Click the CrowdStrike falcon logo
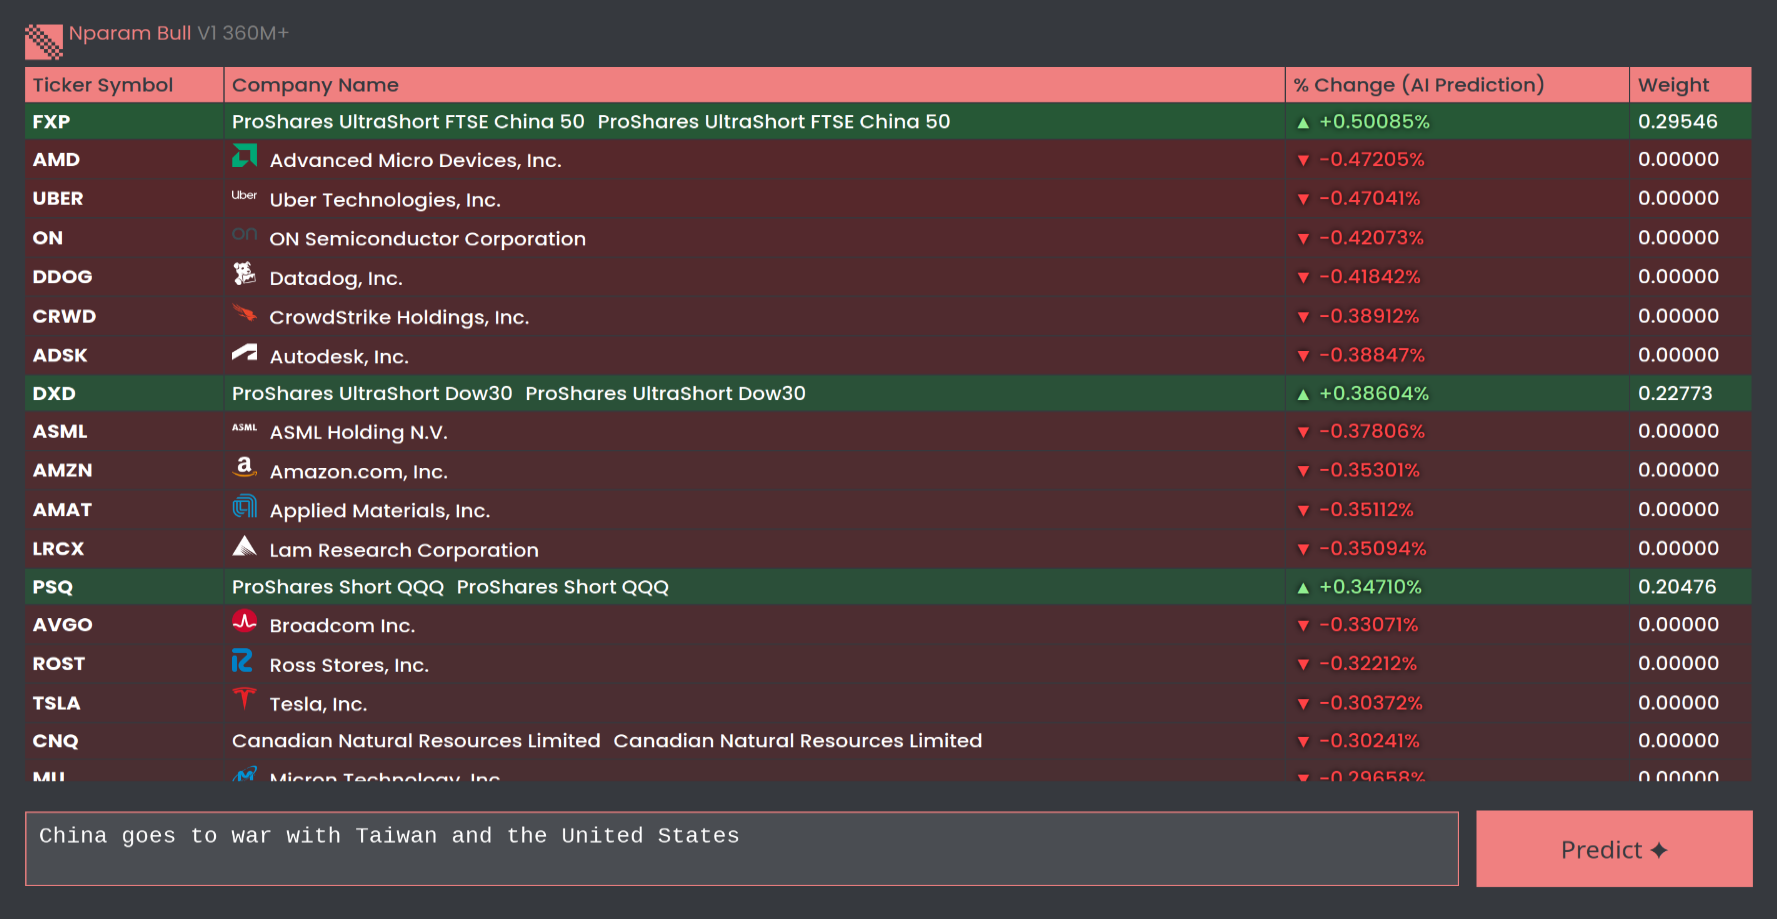This screenshot has height=919, width=1777. [x=245, y=313]
